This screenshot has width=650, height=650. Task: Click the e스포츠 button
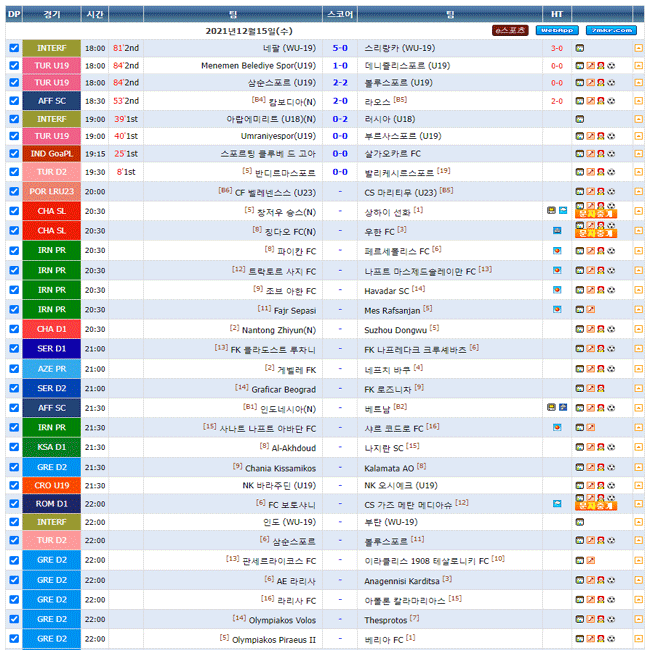[510, 30]
